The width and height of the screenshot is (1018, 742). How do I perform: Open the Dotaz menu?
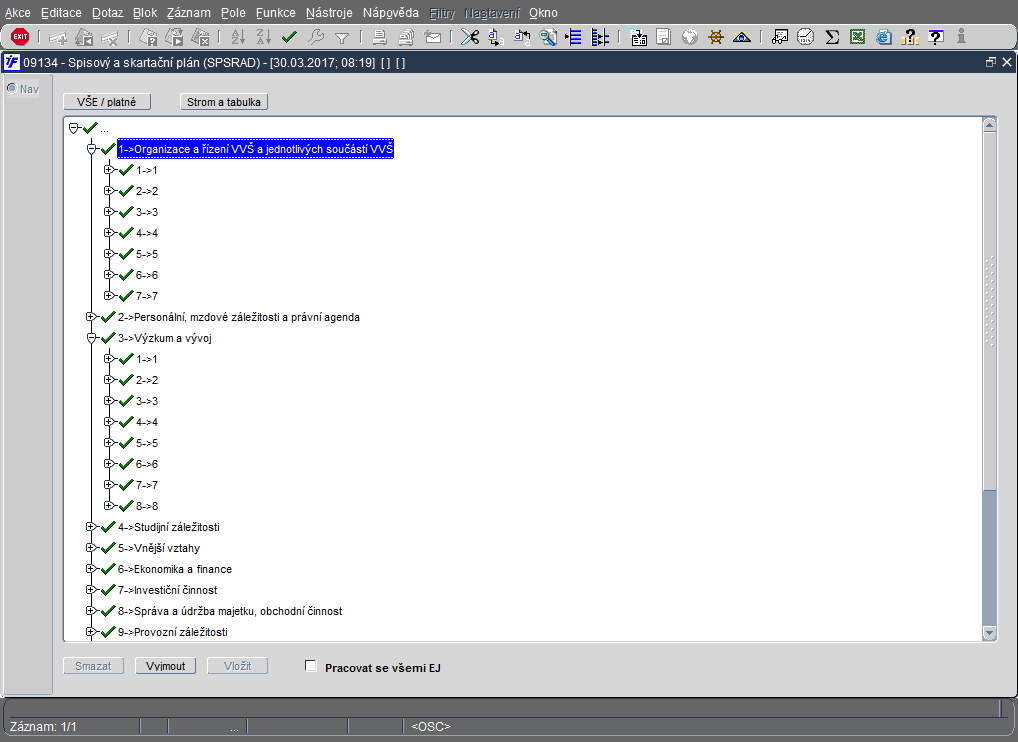[x=107, y=13]
